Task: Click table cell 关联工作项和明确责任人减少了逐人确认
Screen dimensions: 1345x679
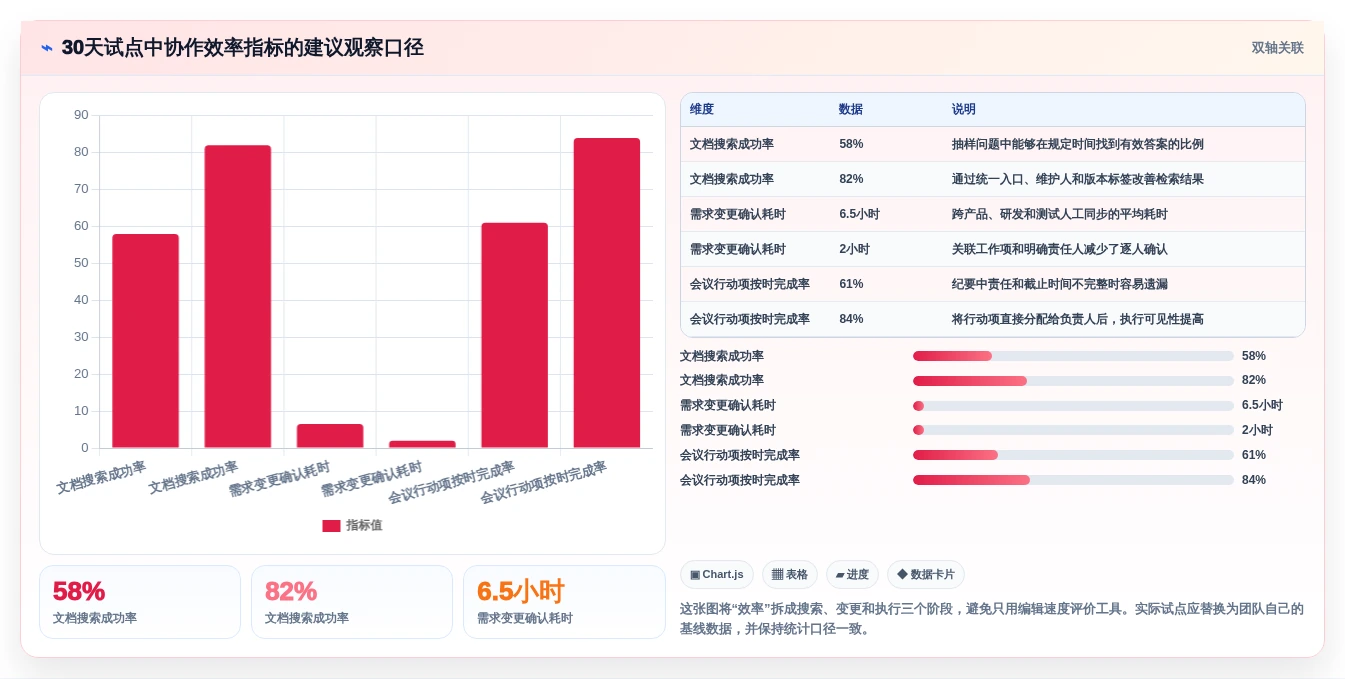Action: click(x=1060, y=249)
